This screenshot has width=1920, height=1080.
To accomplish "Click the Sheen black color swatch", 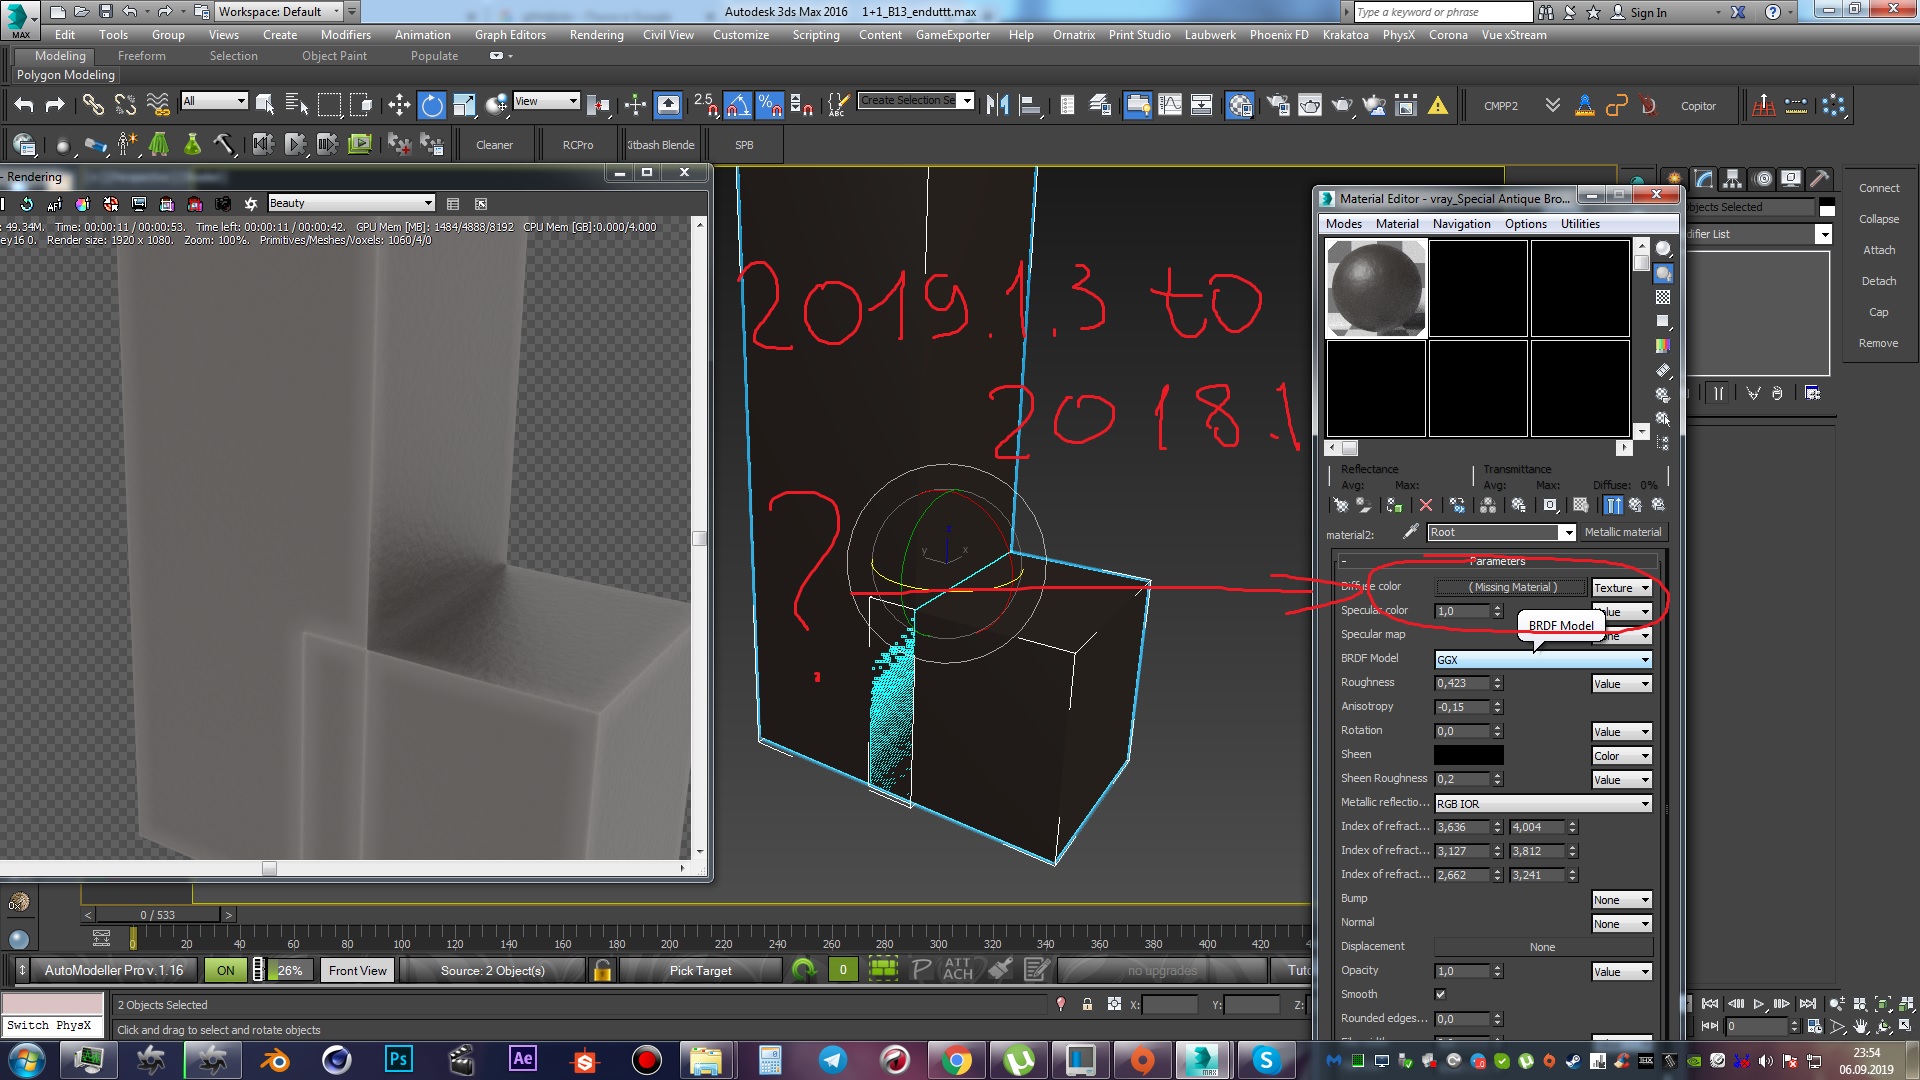I will [x=1468, y=756].
